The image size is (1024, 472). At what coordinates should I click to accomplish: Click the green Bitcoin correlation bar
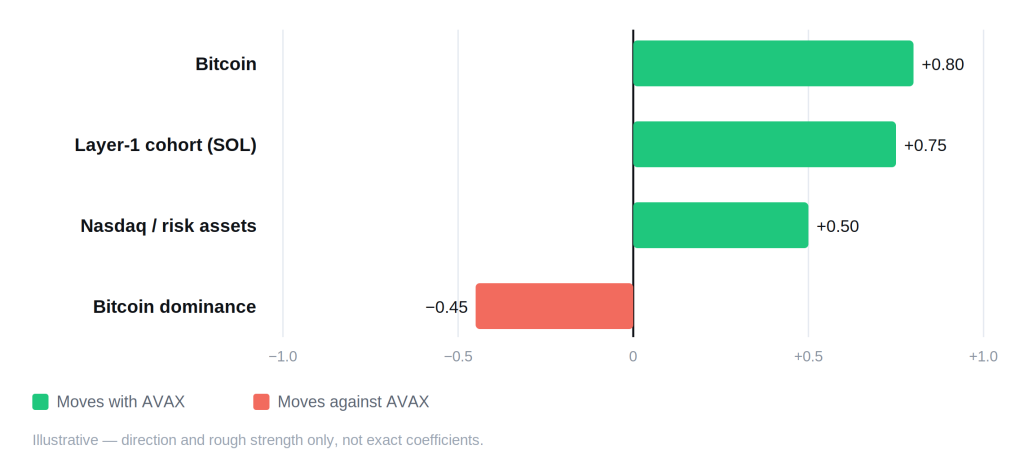click(x=773, y=63)
